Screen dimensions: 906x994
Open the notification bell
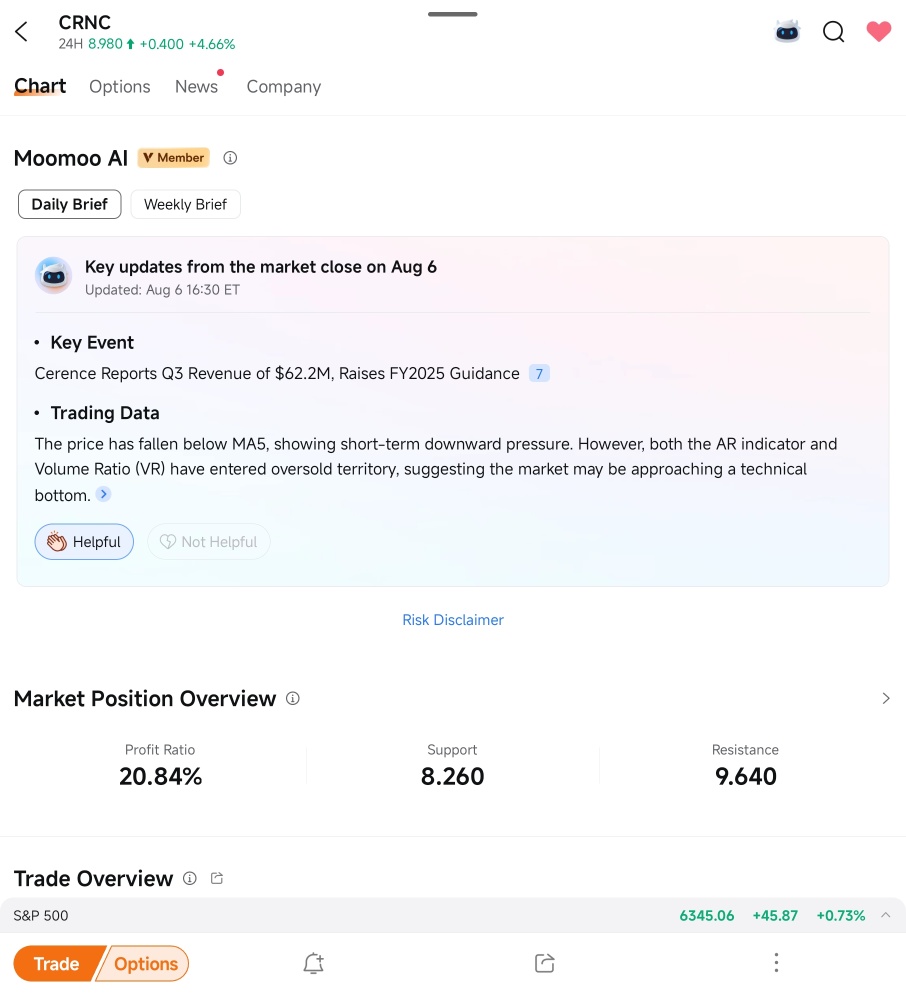click(x=313, y=962)
